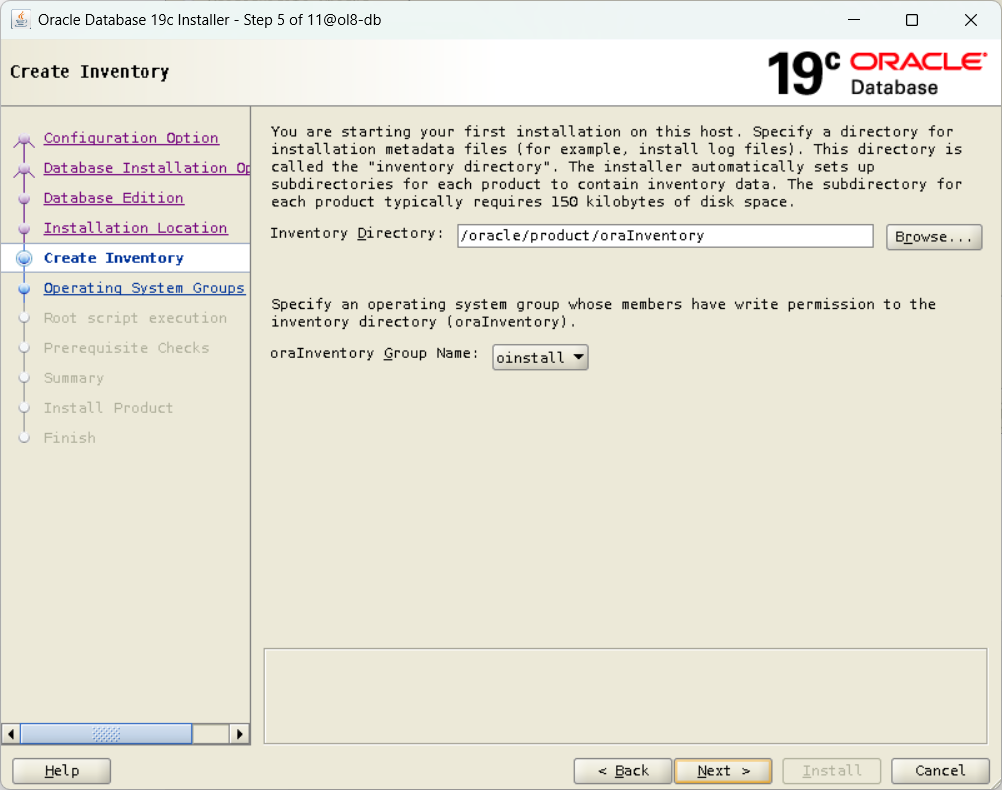Click the Database Installation Options step marker

click(24, 169)
